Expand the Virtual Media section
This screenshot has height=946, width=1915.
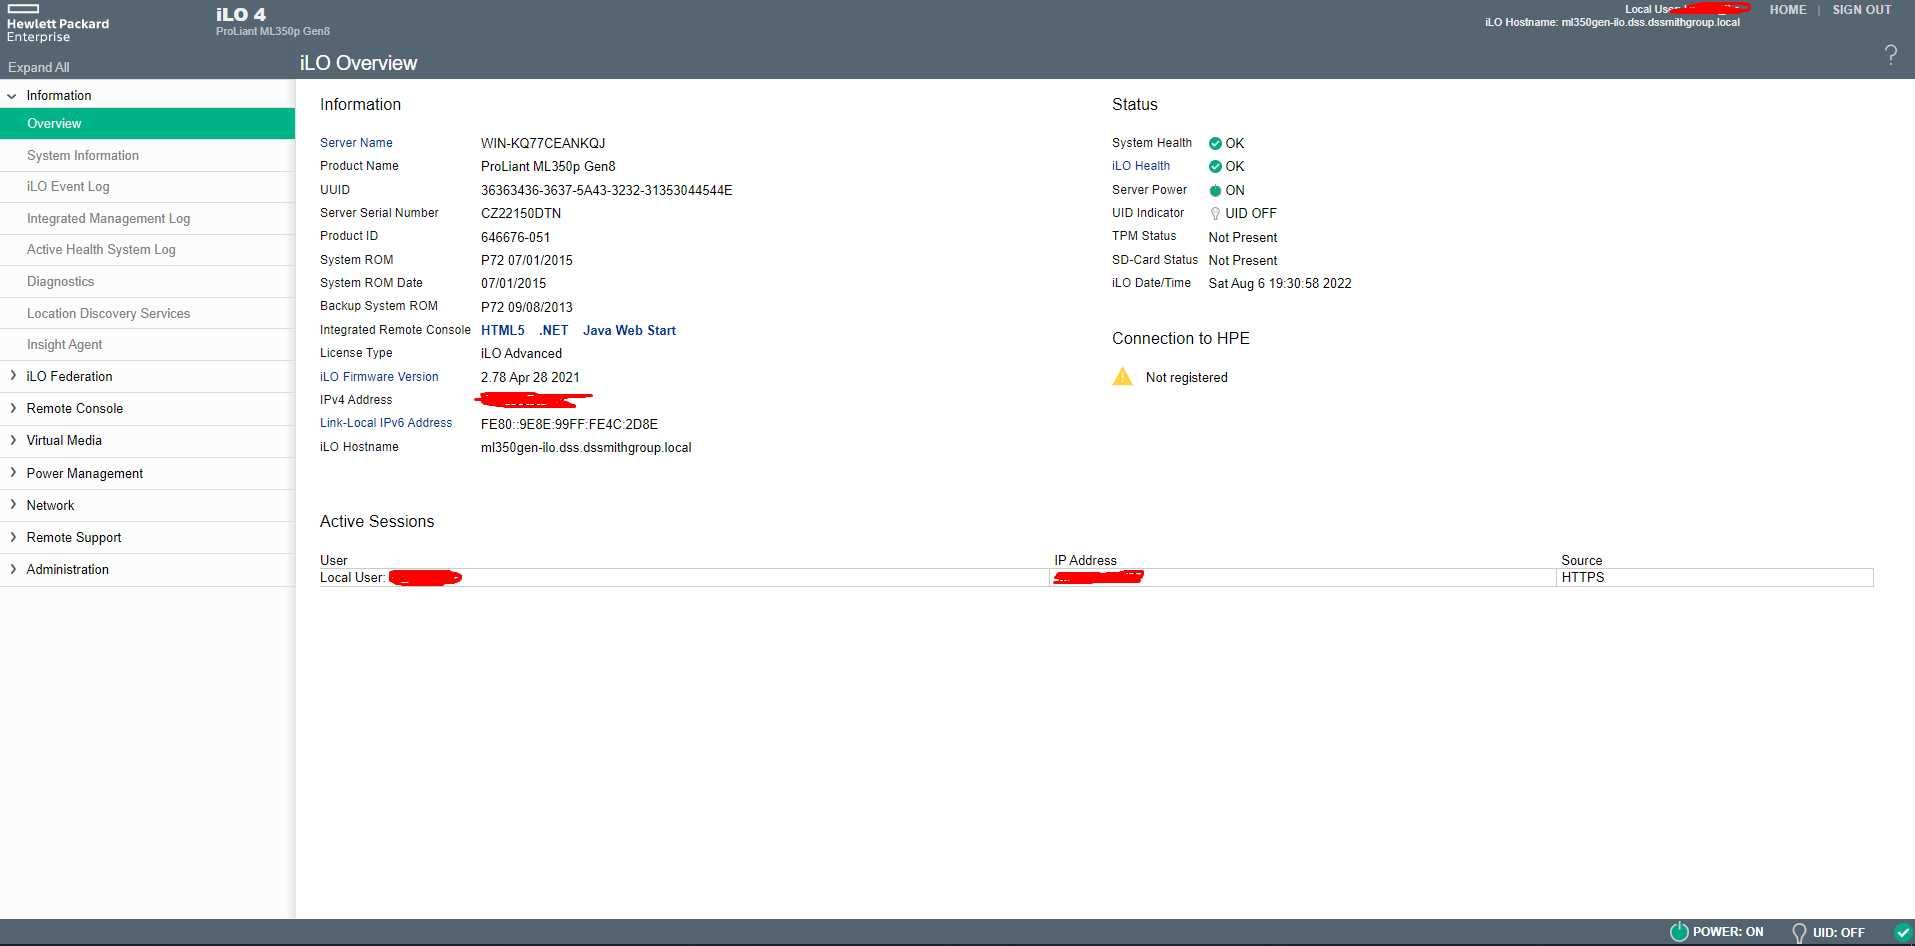[12, 440]
